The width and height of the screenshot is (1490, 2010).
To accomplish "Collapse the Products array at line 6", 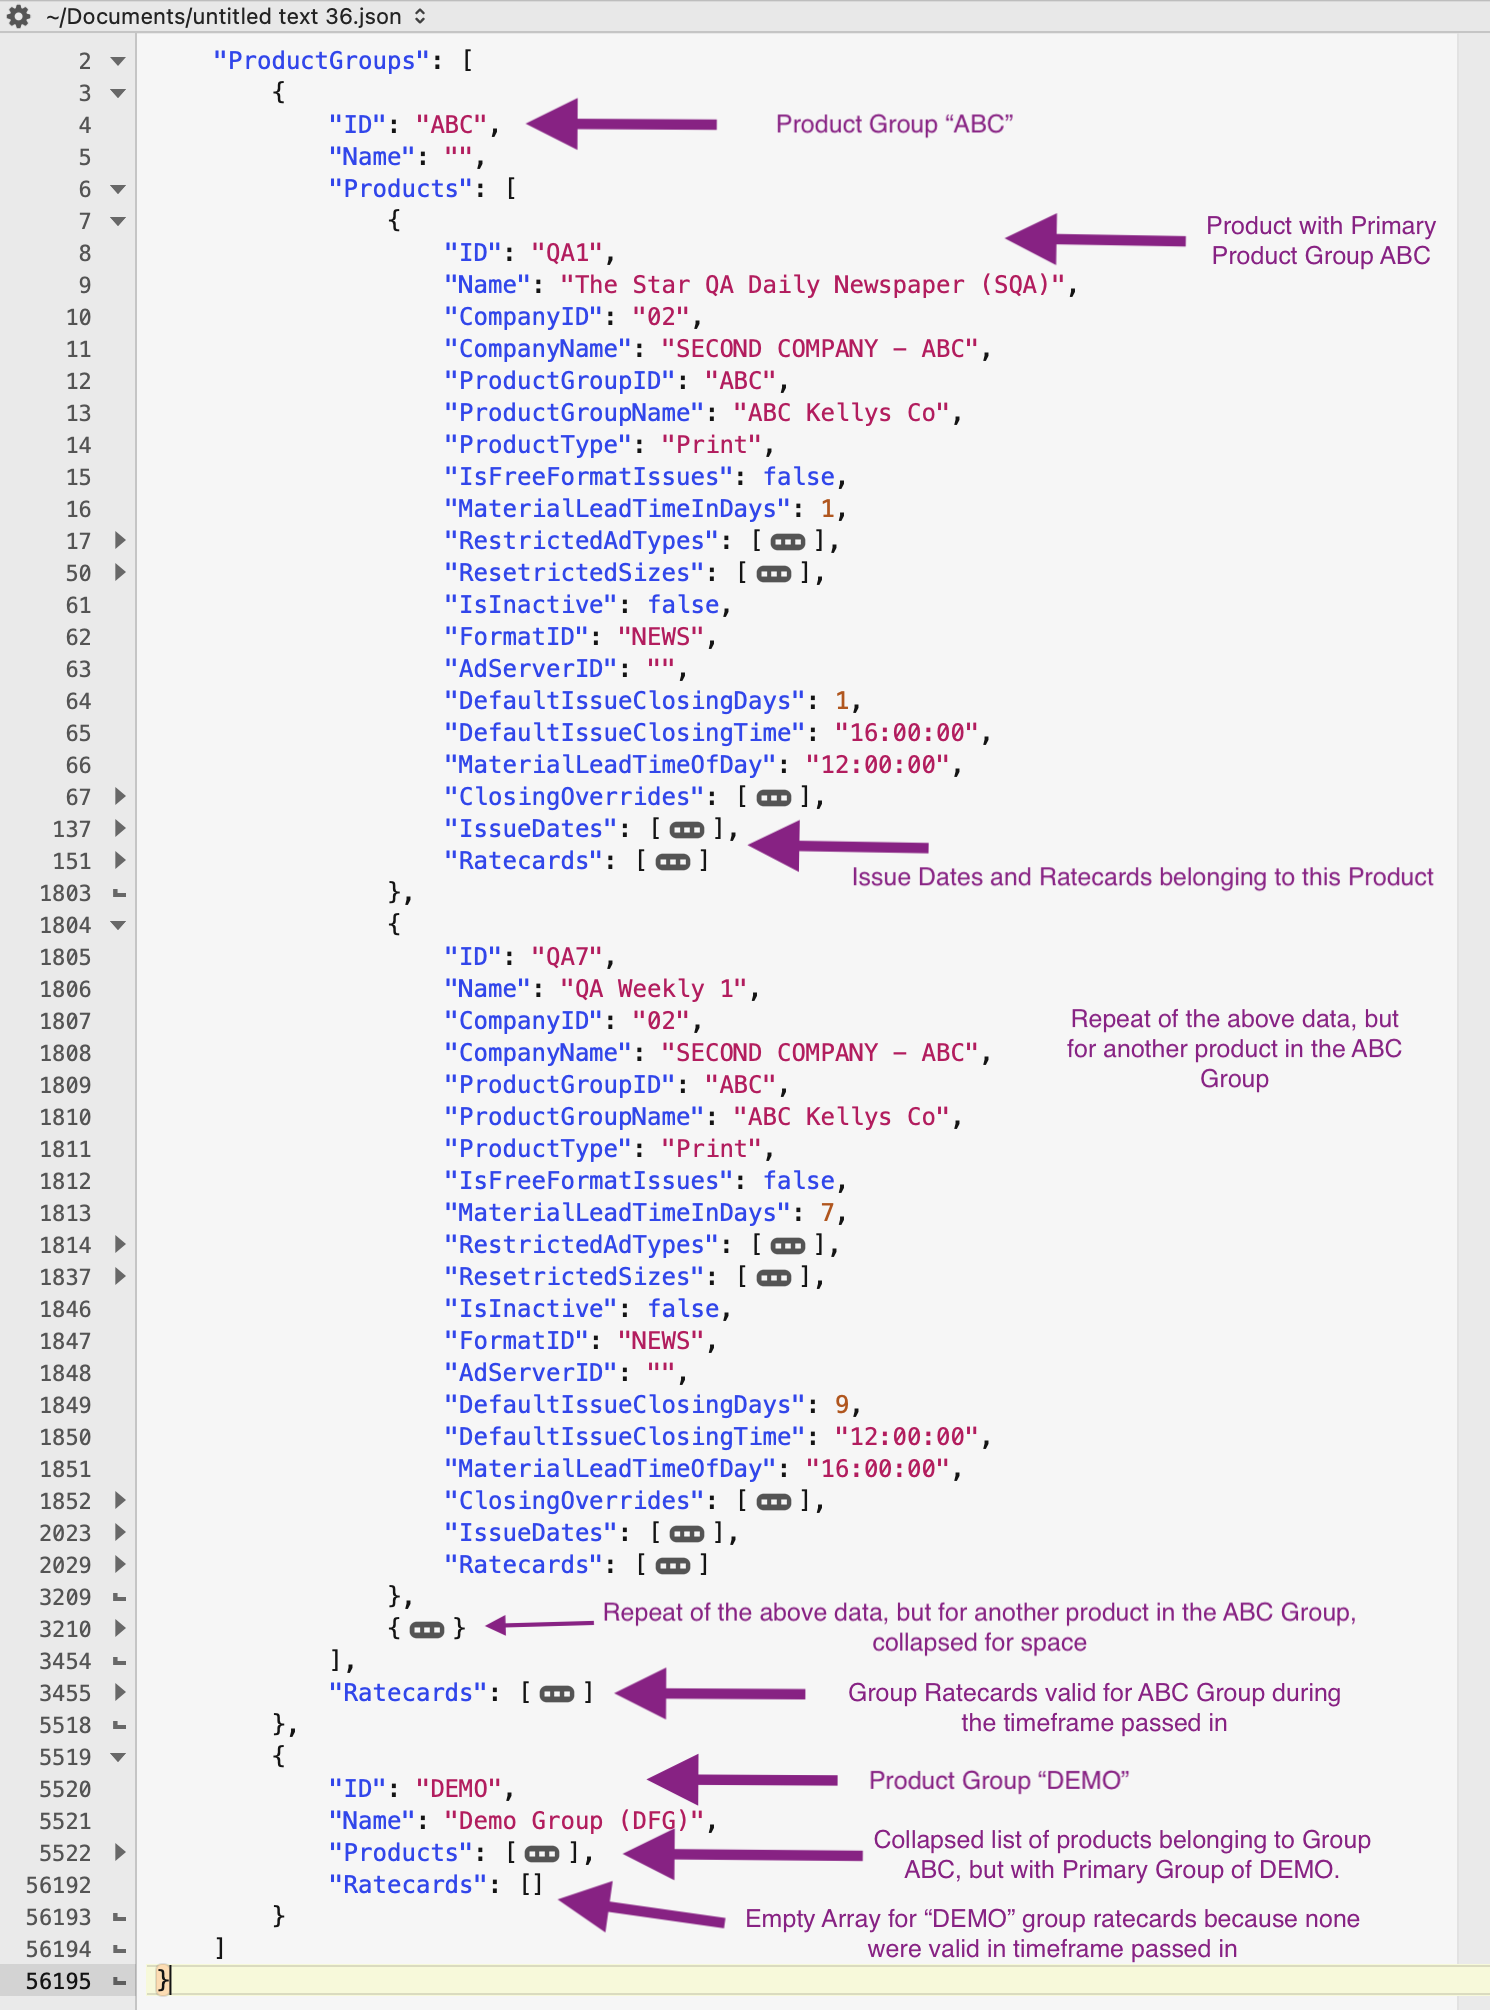I will [118, 190].
